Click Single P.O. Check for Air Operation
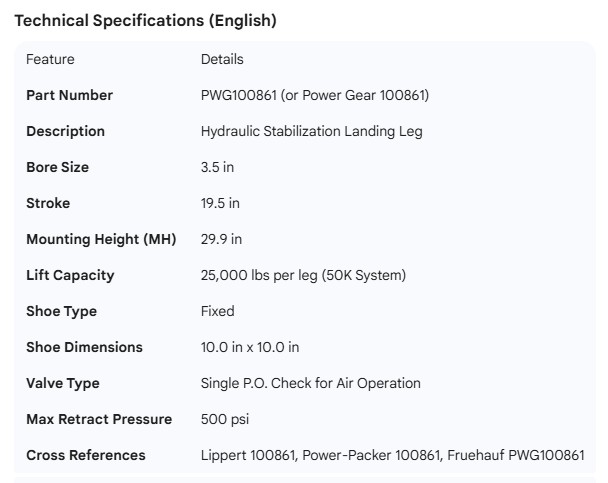This screenshot has width=608, height=483. point(310,383)
